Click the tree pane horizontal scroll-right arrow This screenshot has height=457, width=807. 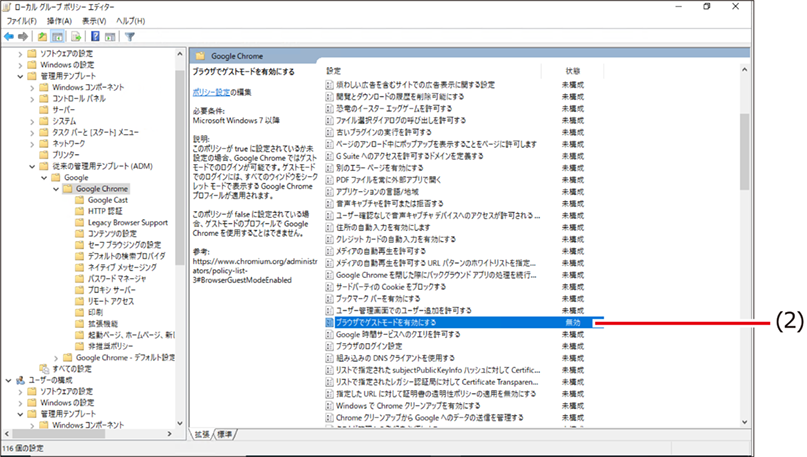[169, 434]
